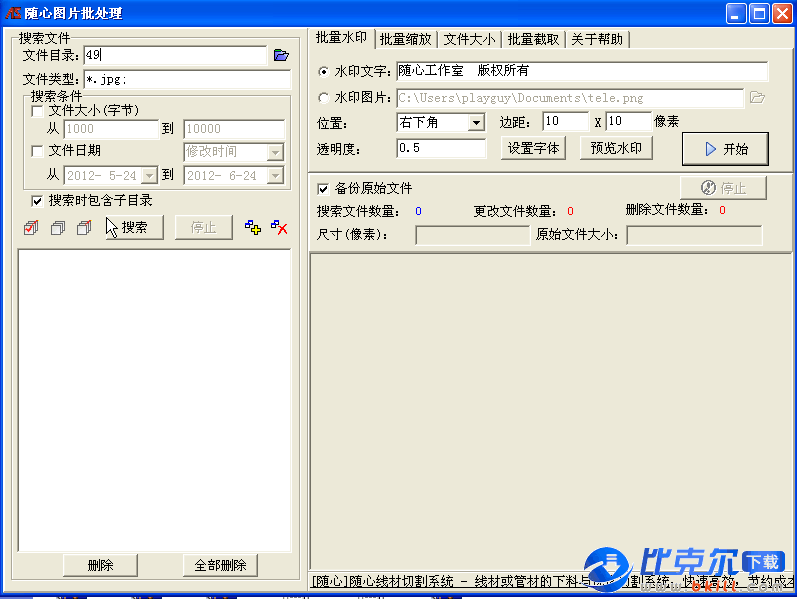Click the app logo in title bar

[x=12, y=13]
